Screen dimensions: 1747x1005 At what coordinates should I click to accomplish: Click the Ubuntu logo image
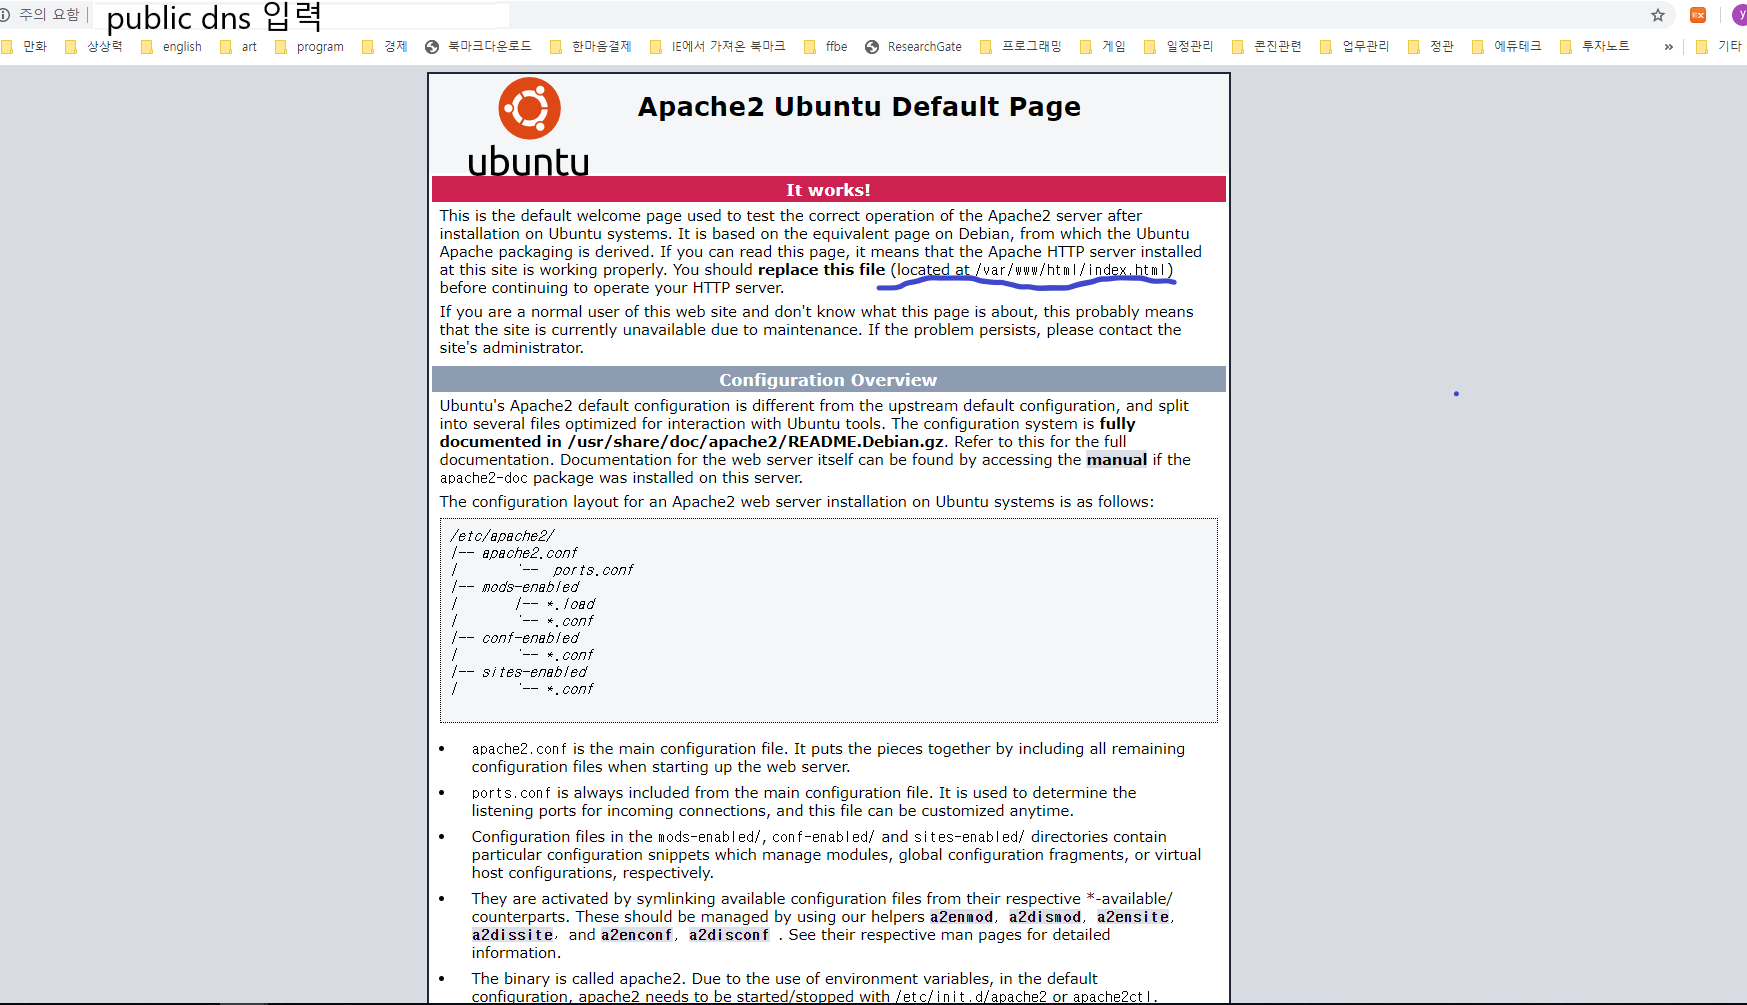(529, 127)
